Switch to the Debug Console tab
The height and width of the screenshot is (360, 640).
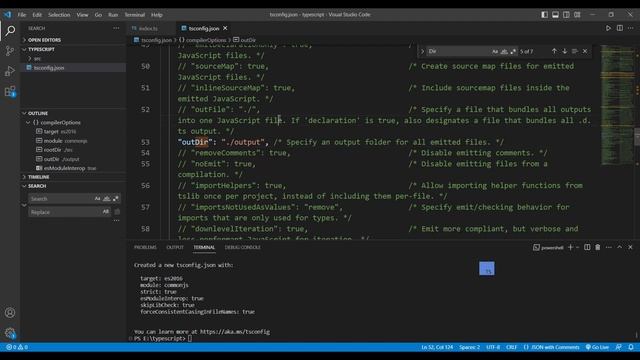tap(242, 247)
